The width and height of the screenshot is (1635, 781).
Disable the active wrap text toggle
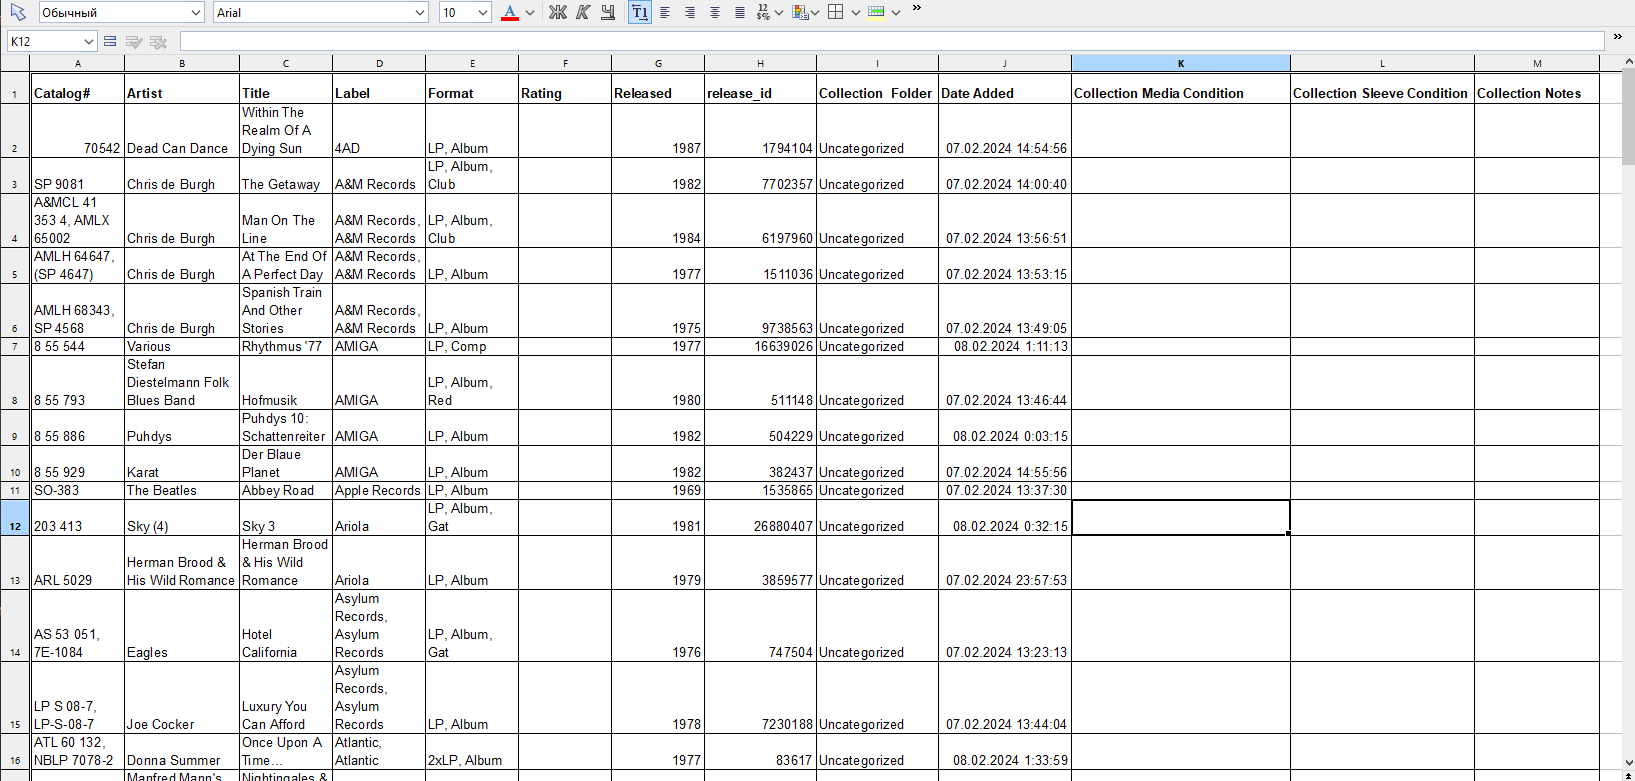click(640, 12)
